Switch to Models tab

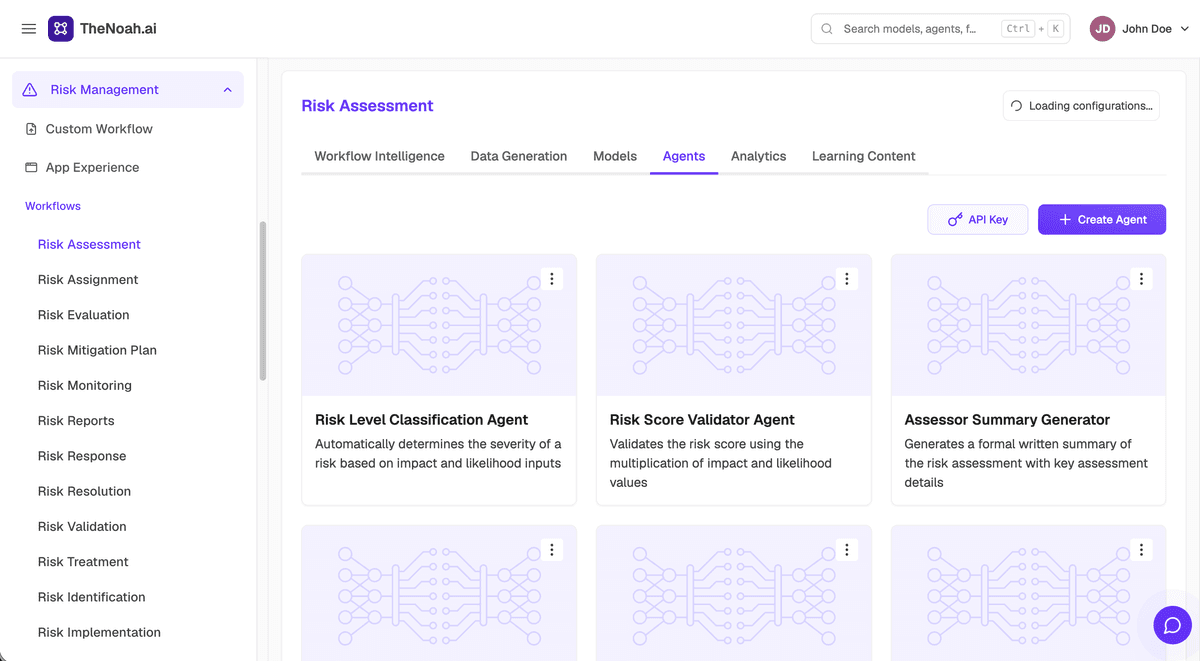[615, 156]
